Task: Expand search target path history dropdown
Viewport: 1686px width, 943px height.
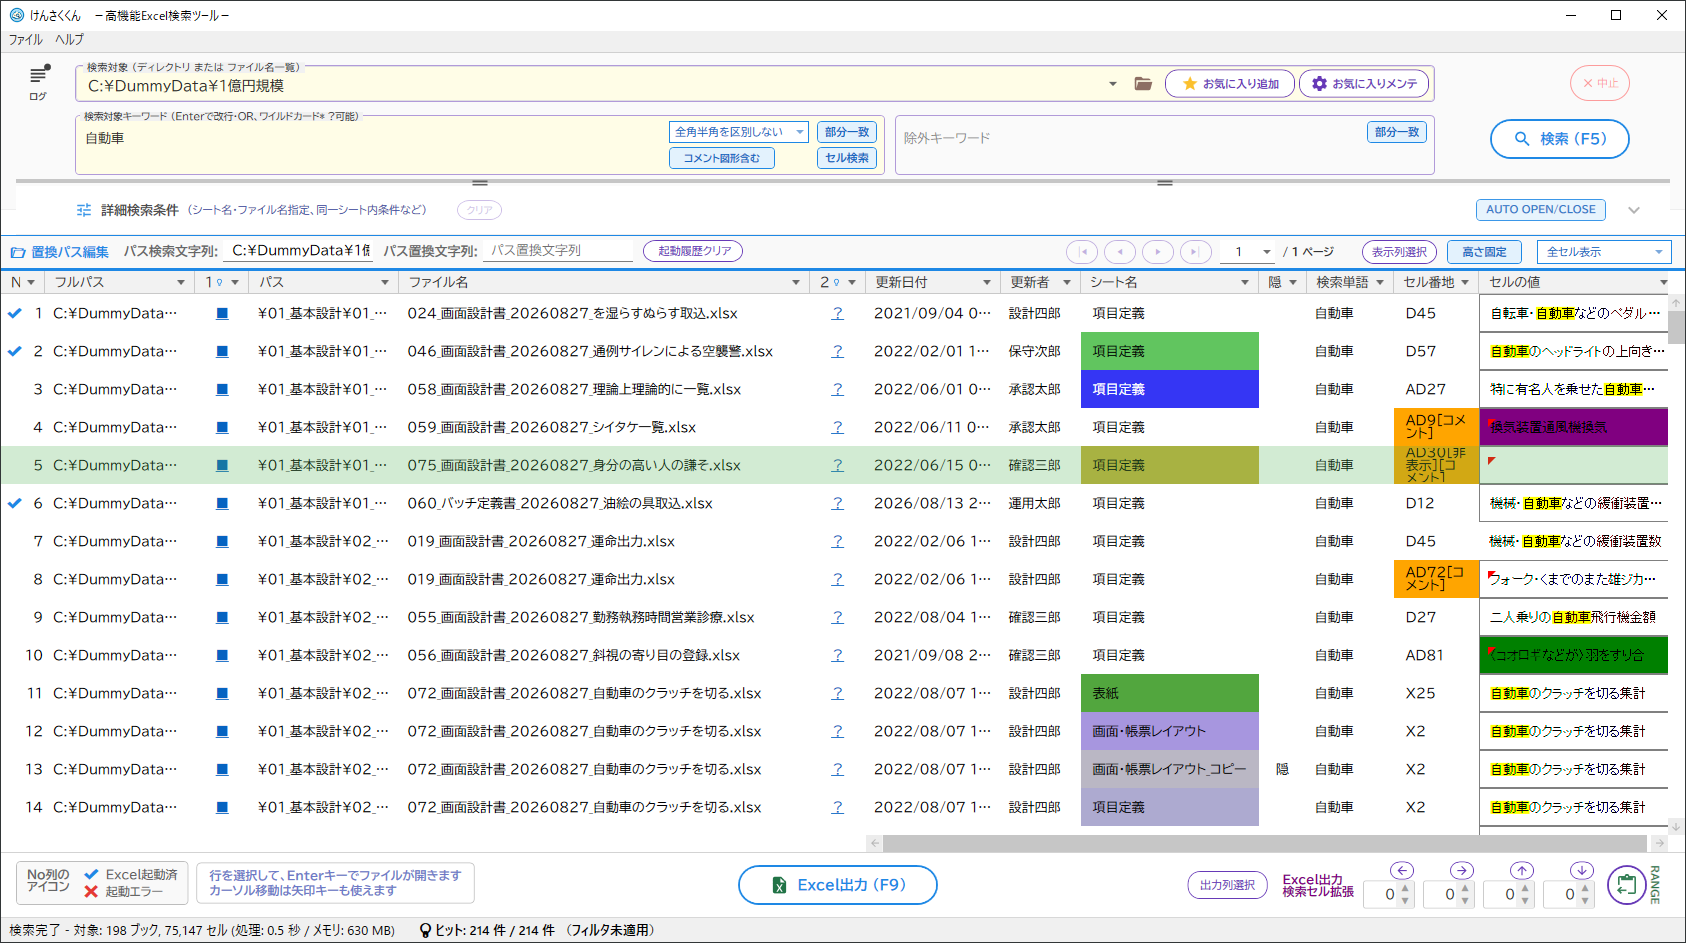Action: pyautogui.click(x=1113, y=84)
